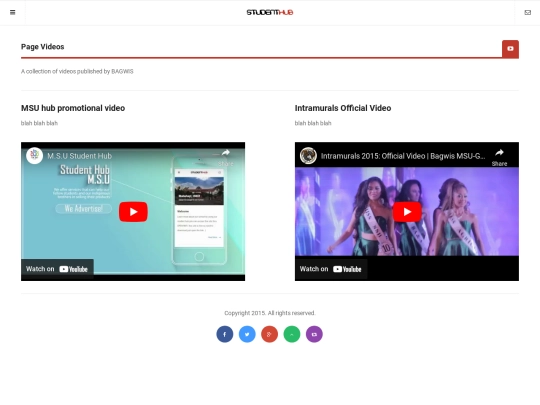Screen dimensions: 540x405
Task: Click the purple video footer icon
Action: 314,334
